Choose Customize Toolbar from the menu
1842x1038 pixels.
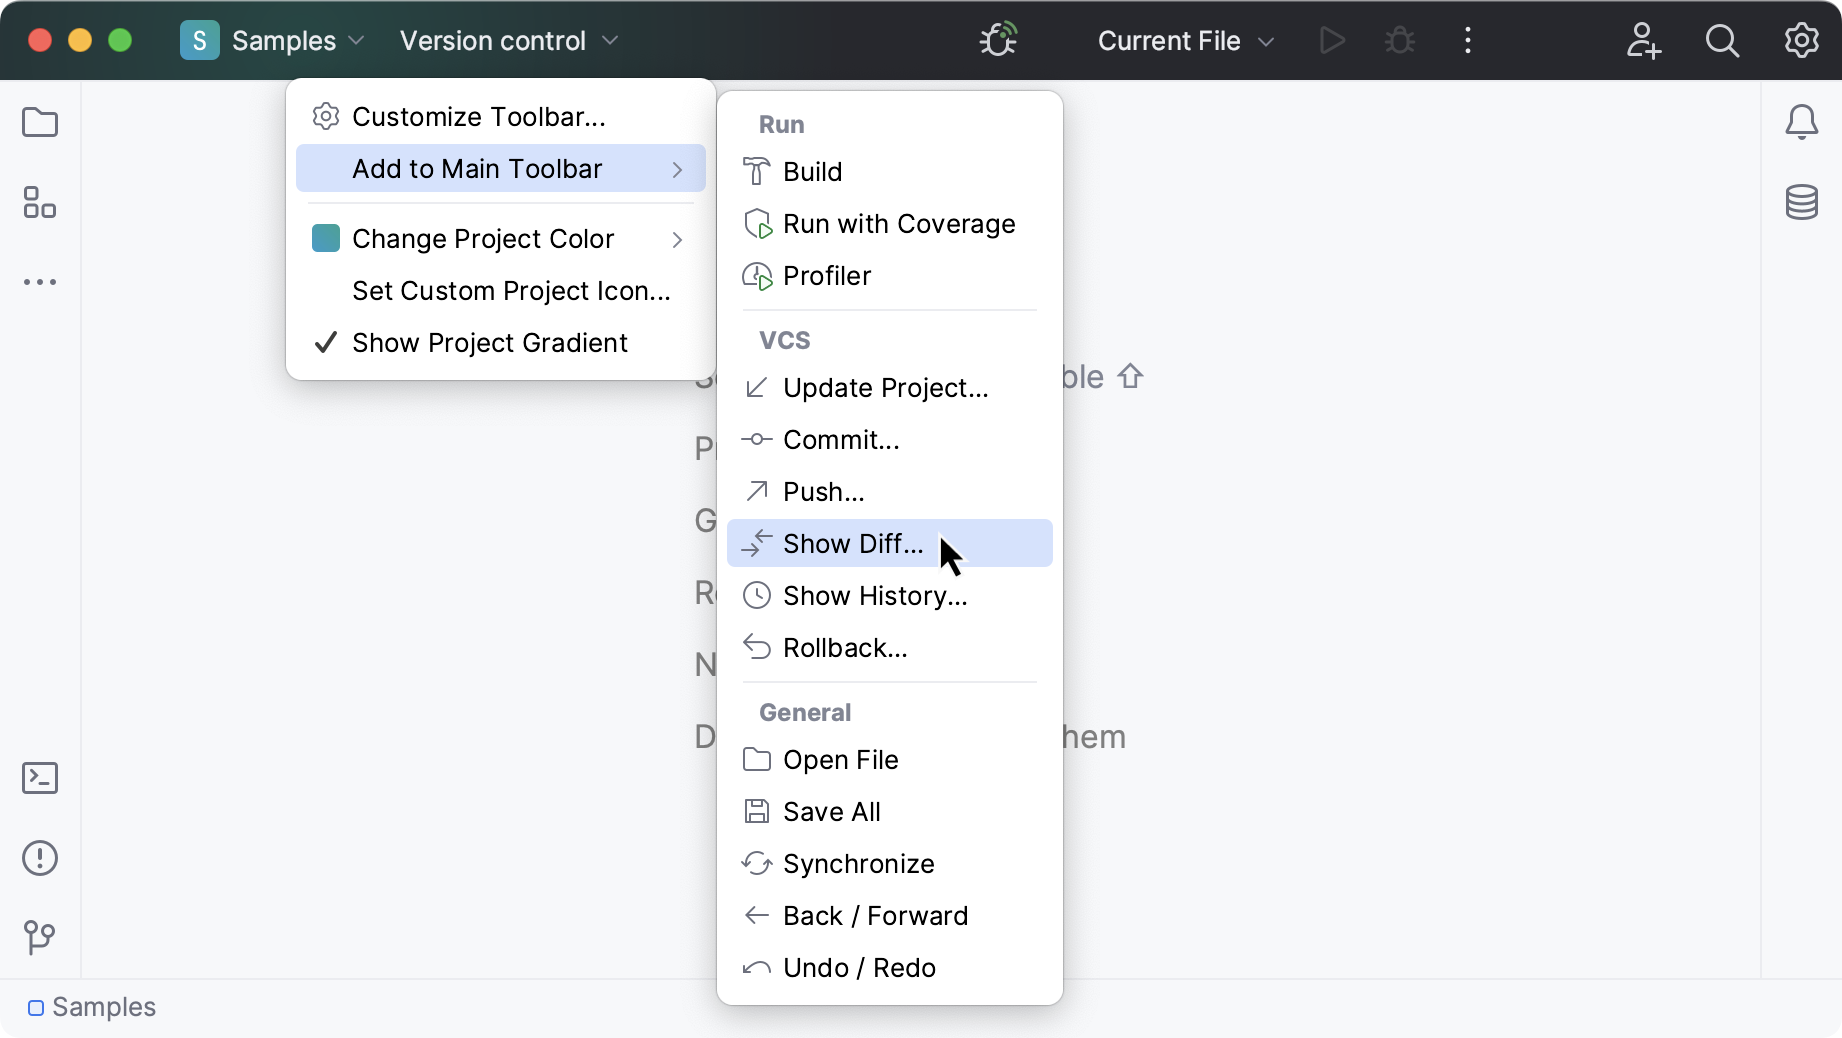tap(477, 116)
